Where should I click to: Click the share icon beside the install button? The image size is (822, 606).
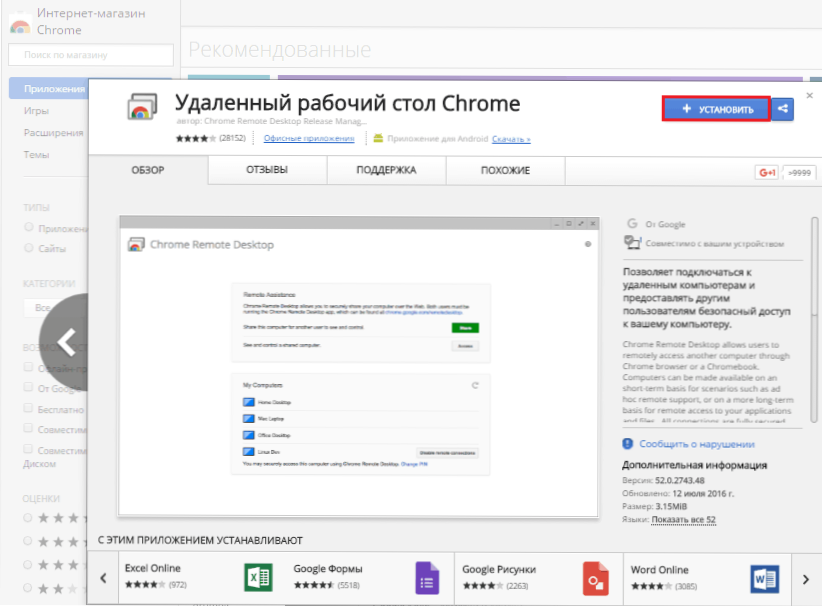783,108
